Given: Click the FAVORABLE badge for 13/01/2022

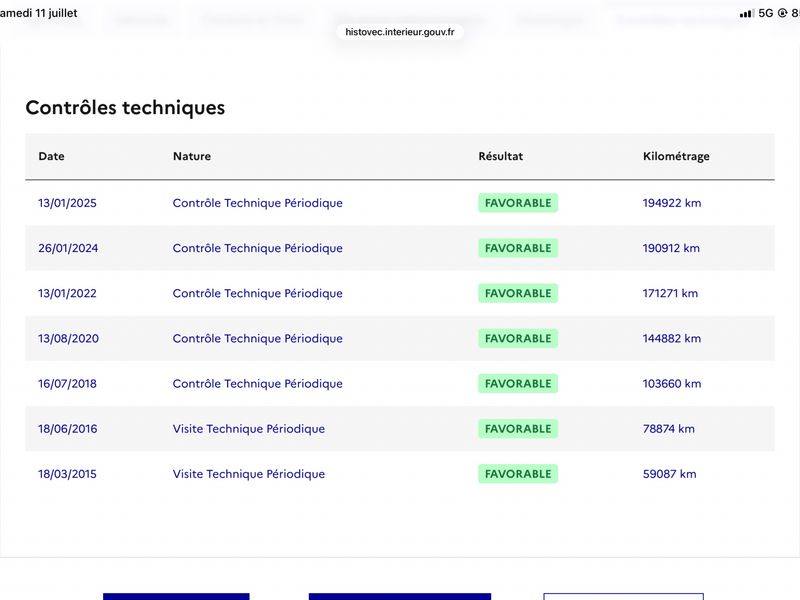Looking at the screenshot, I should [x=518, y=293].
